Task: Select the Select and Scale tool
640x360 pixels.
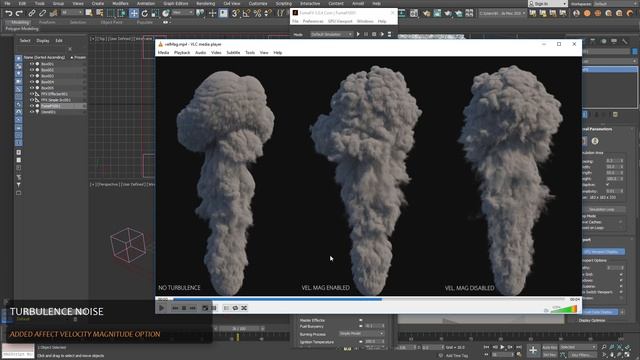Action: pyautogui.click(x=155, y=13)
